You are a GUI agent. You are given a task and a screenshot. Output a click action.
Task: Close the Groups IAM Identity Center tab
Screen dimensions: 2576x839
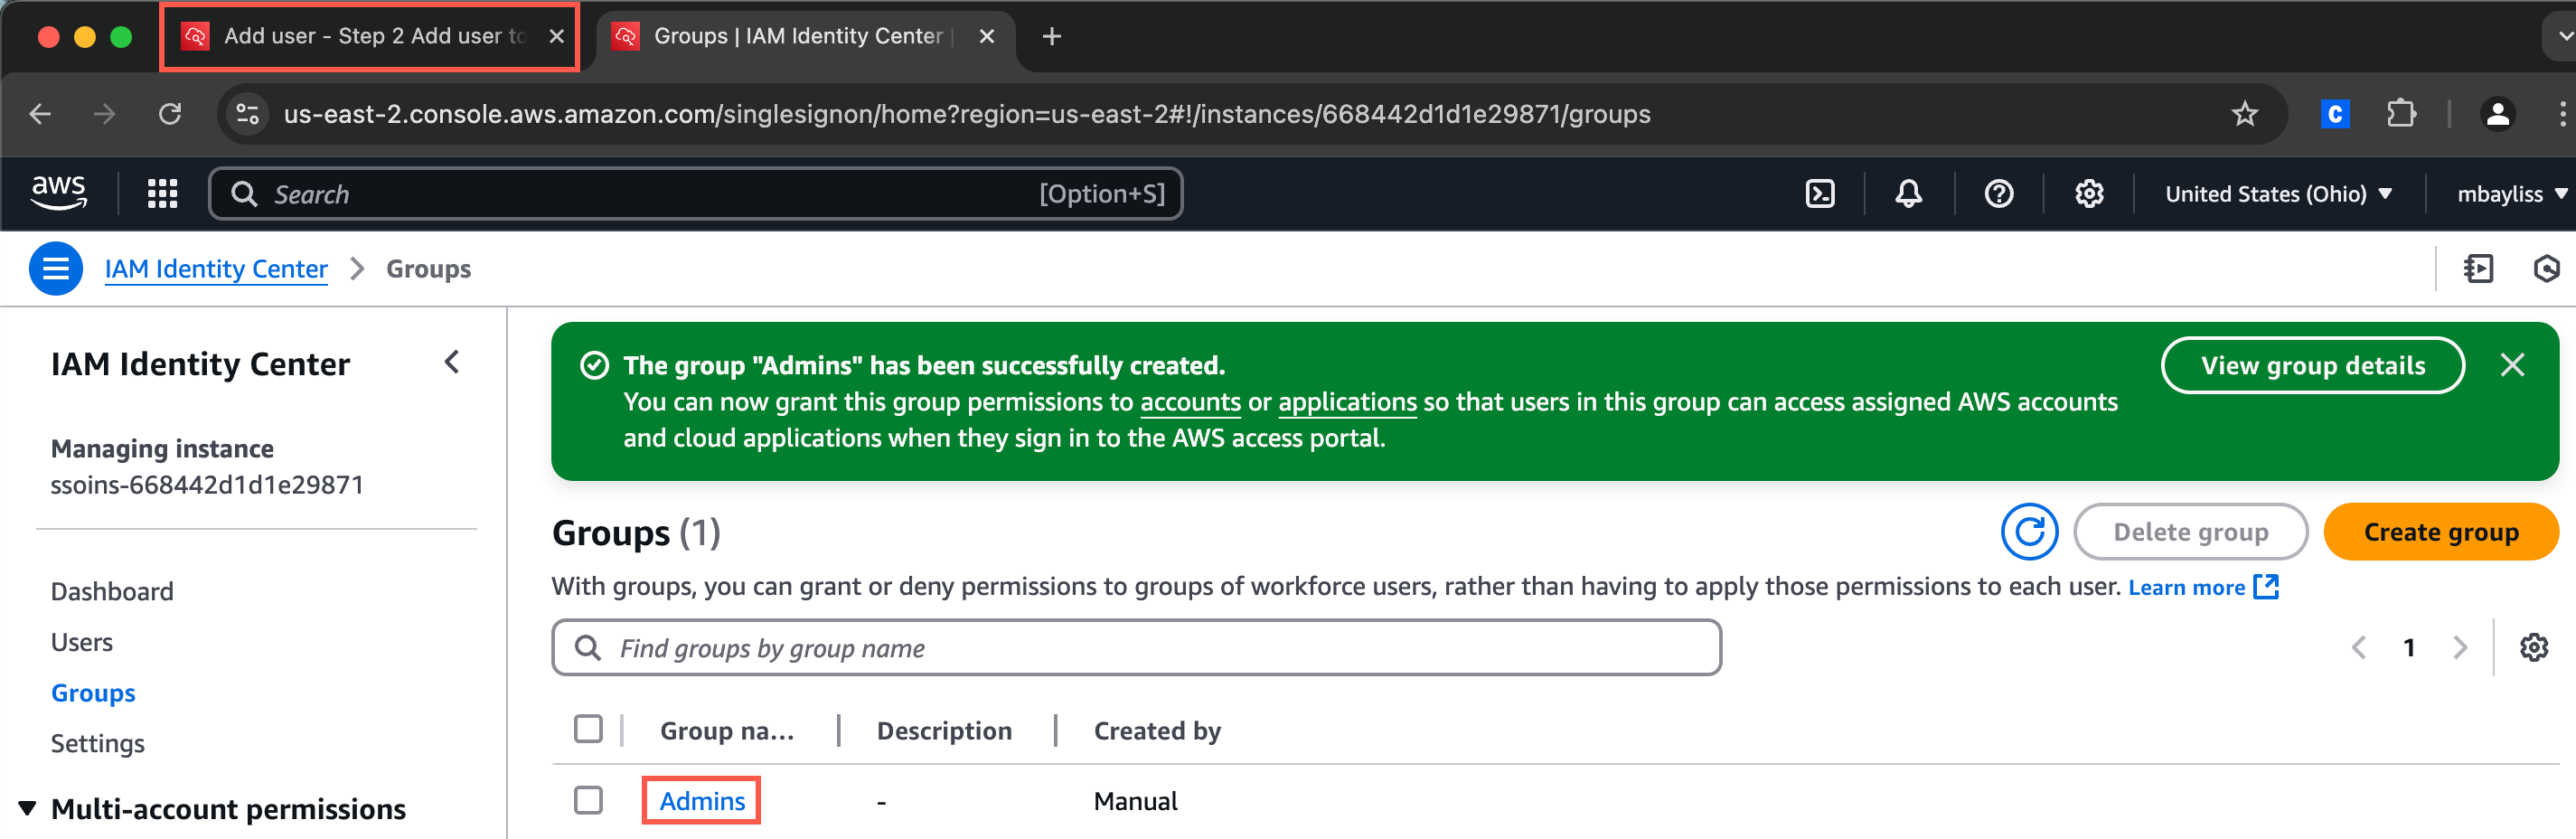point(987,36)
